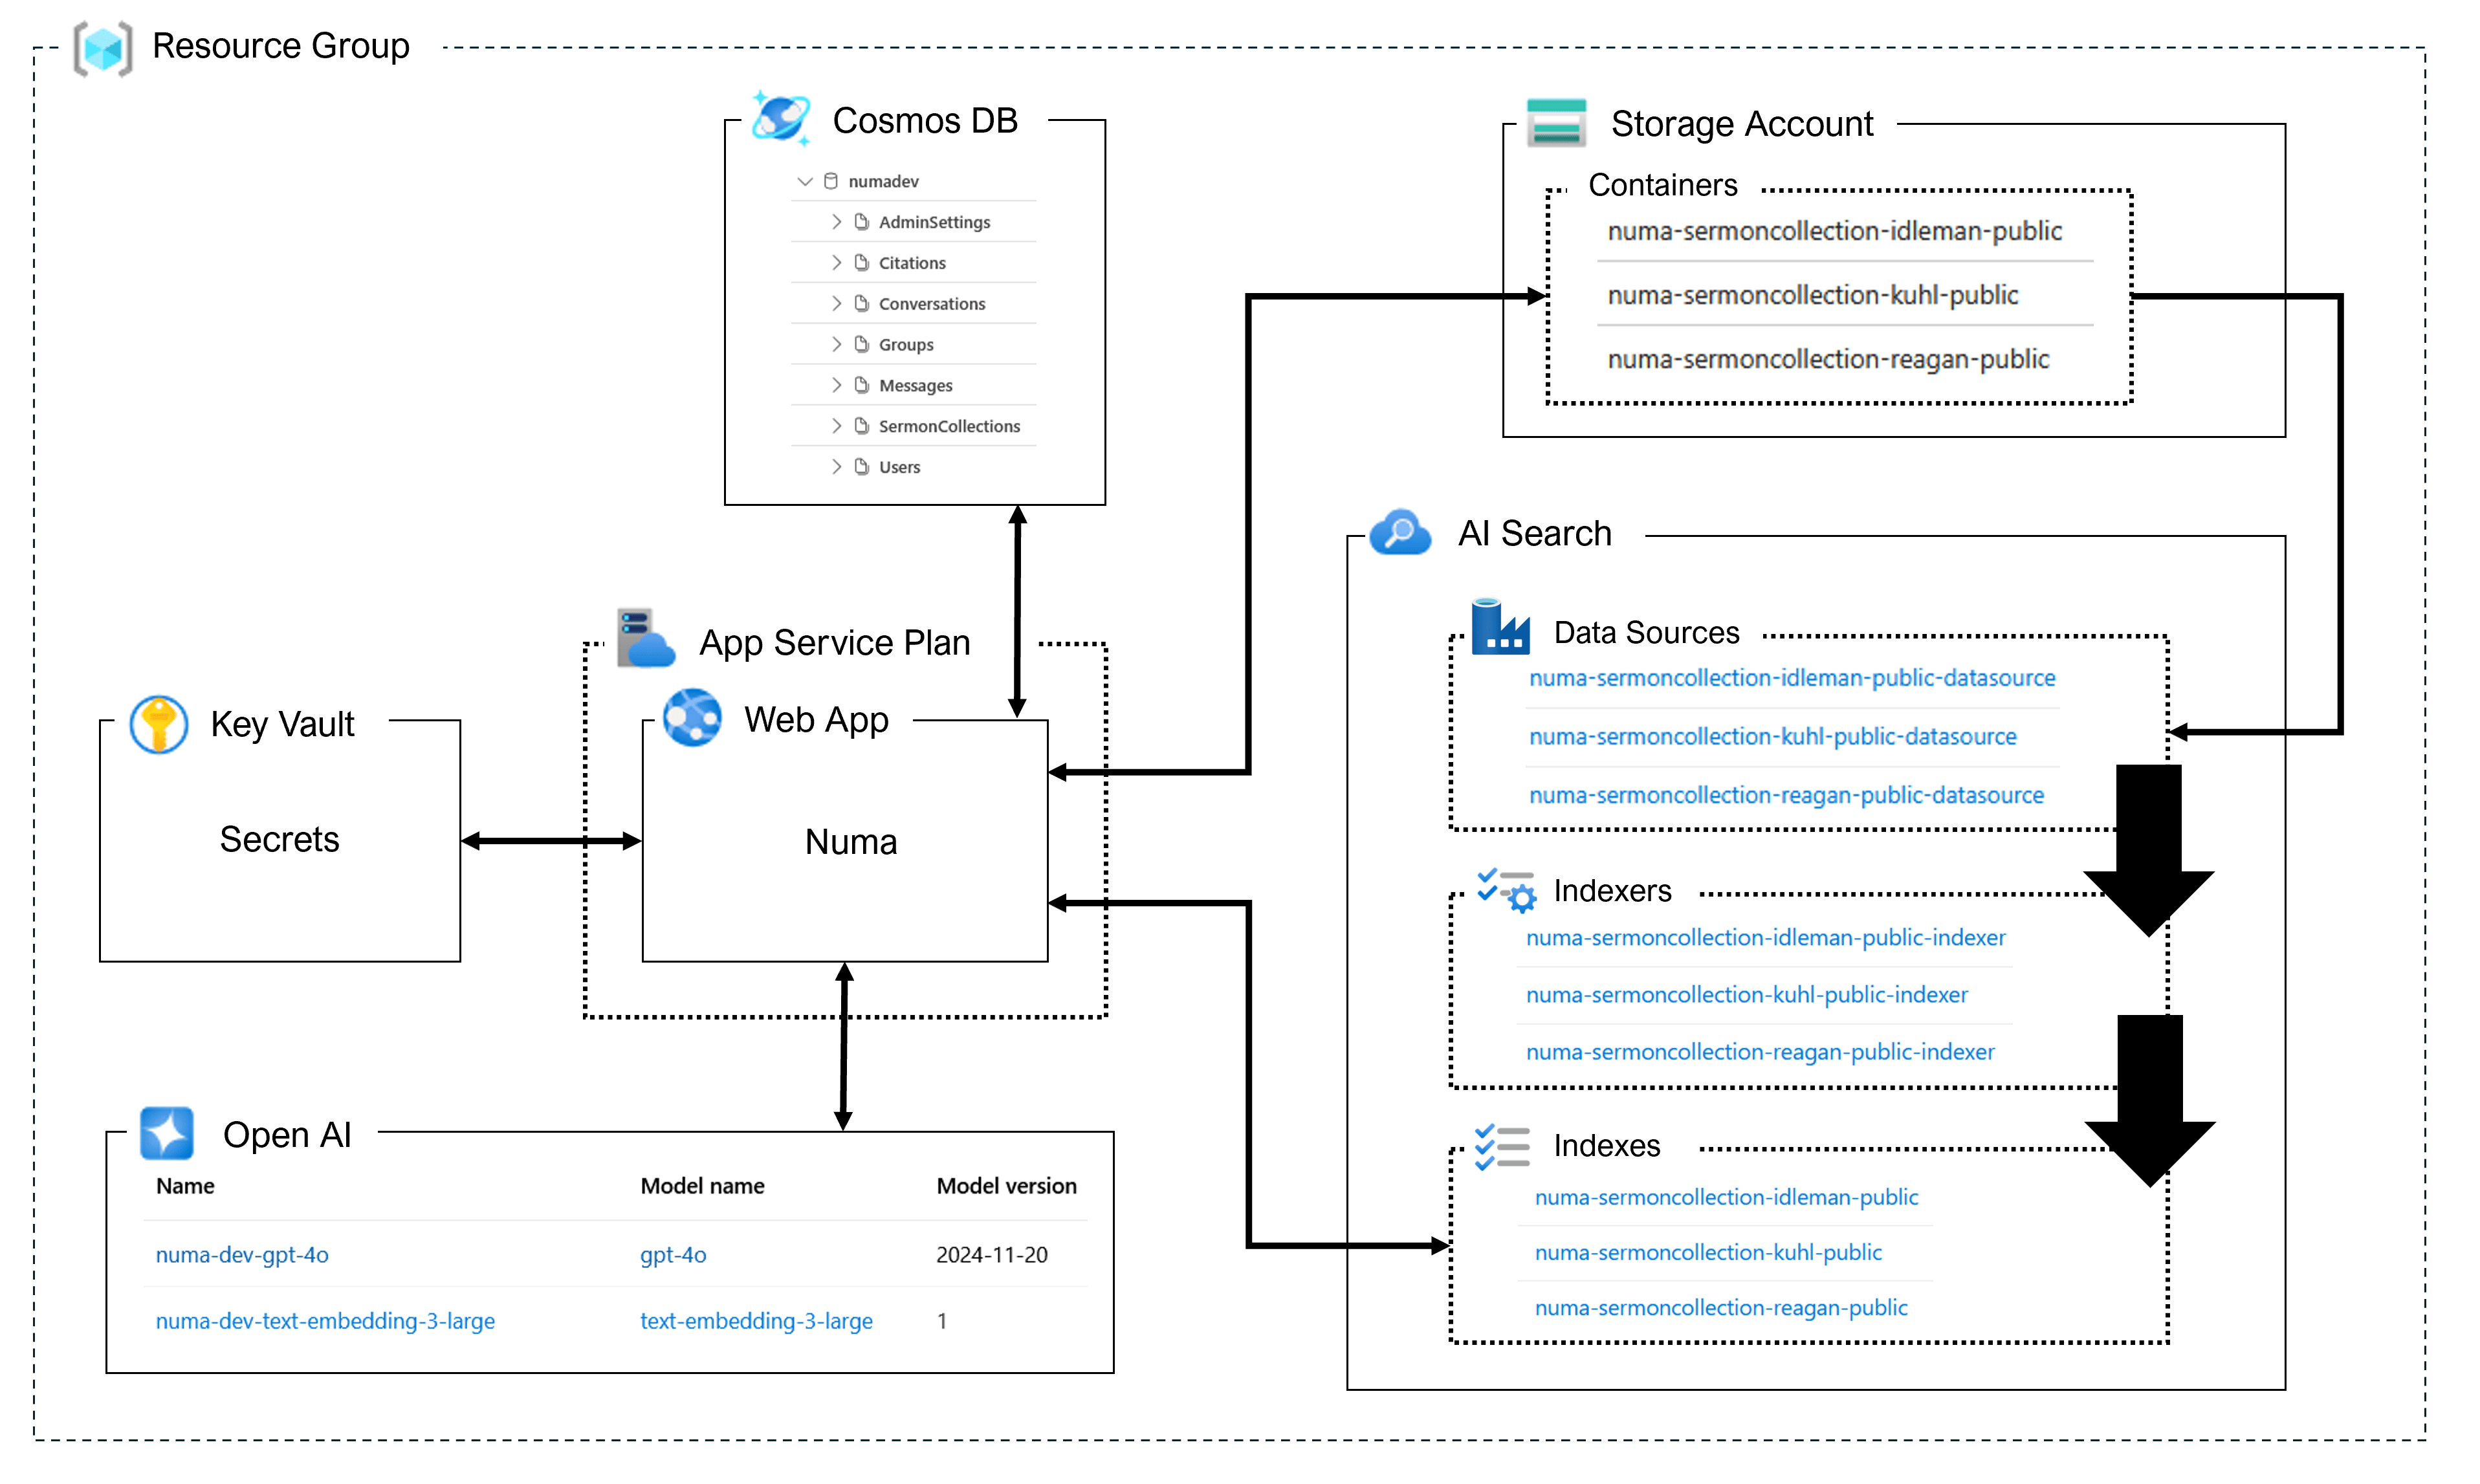Viewport: 2480px width, 1484px height.
Task: Click the Data Sources heading text
Action: (1646, 633)
